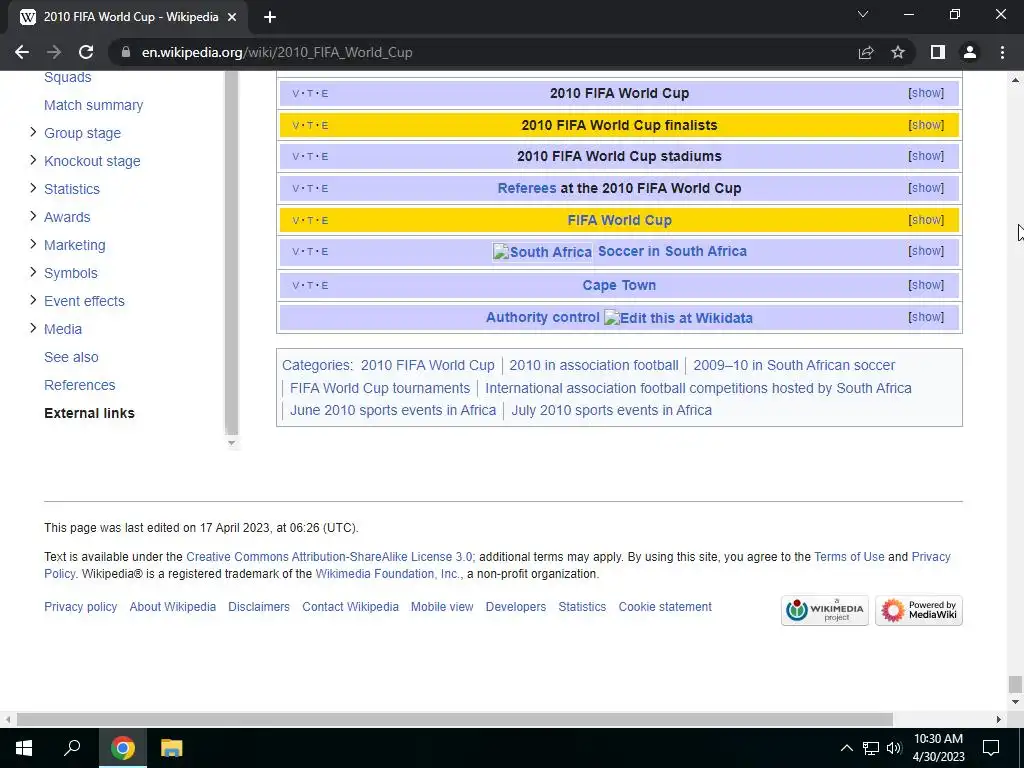This screenshot has width=1024, height=768.
Task: Expand the Statistics sidebar section
Action: [33, 189]
